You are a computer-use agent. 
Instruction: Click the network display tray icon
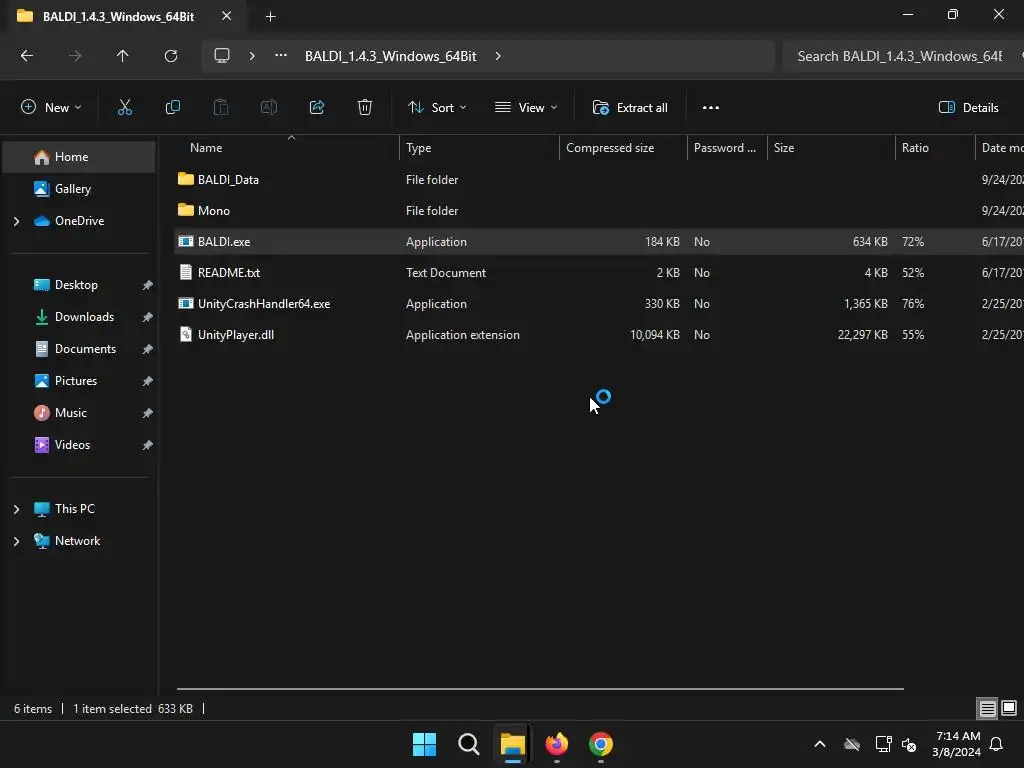[x=883, y=744]
